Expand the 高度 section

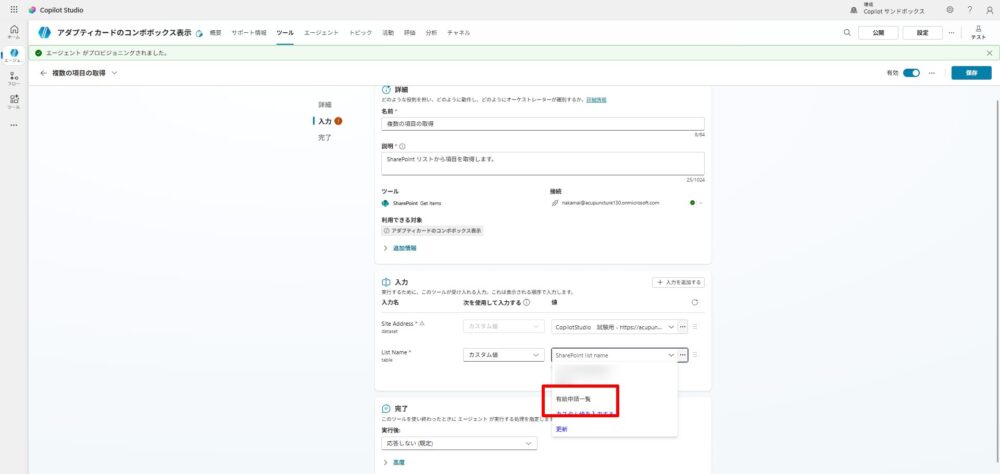point(400,462)
